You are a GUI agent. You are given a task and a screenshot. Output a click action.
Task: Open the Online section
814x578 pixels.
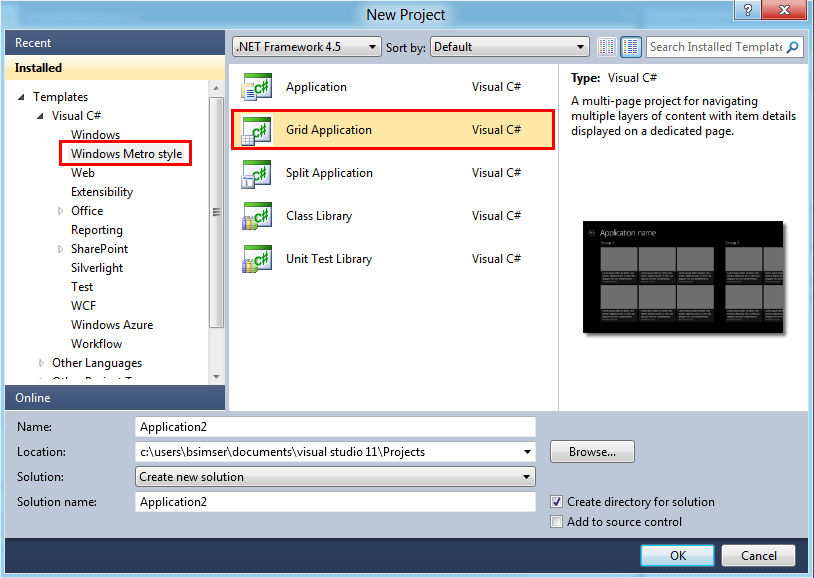[x=115, y=398]
